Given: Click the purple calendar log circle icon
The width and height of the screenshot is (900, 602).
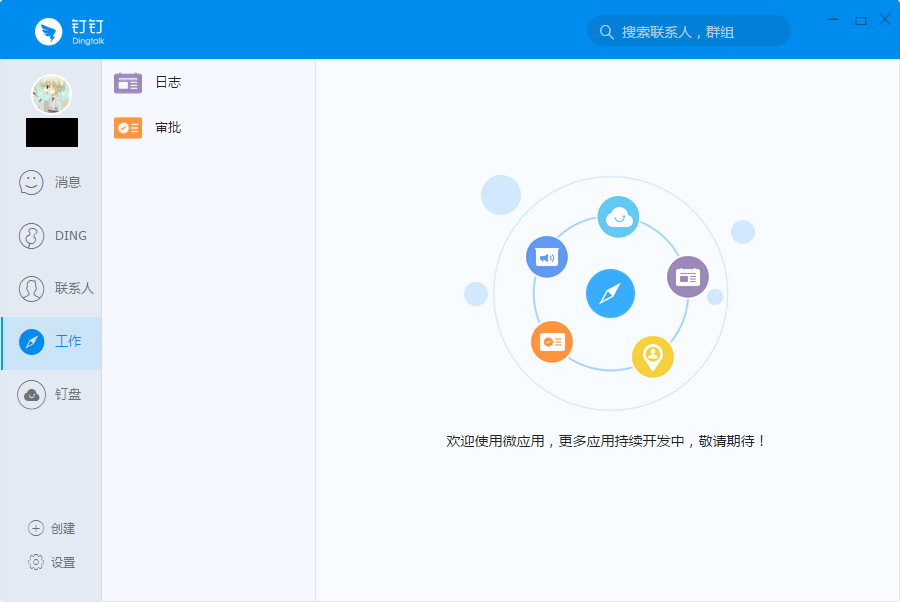Looking at the screenshot, I should point(688,277).
